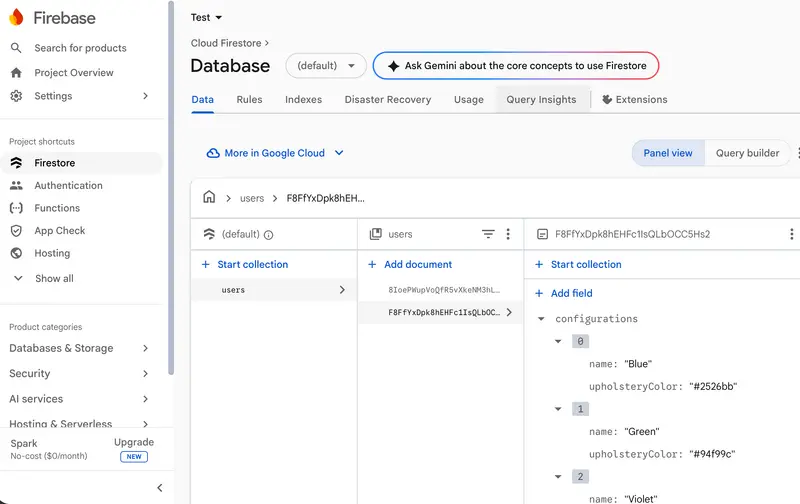
Task: Open the Indexes tab
Action: pyautogui.click(x=304, y=99)
